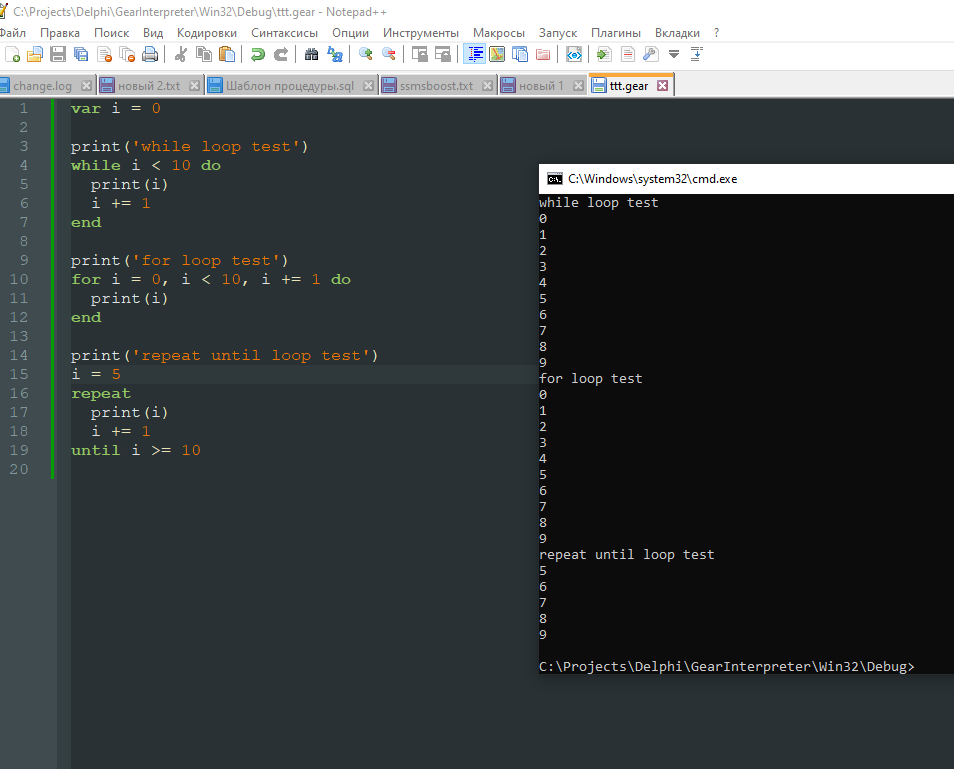Open the Кодировки menu
Screen dimensions: 954x769
pyautogui.click(x=206, y=32)
